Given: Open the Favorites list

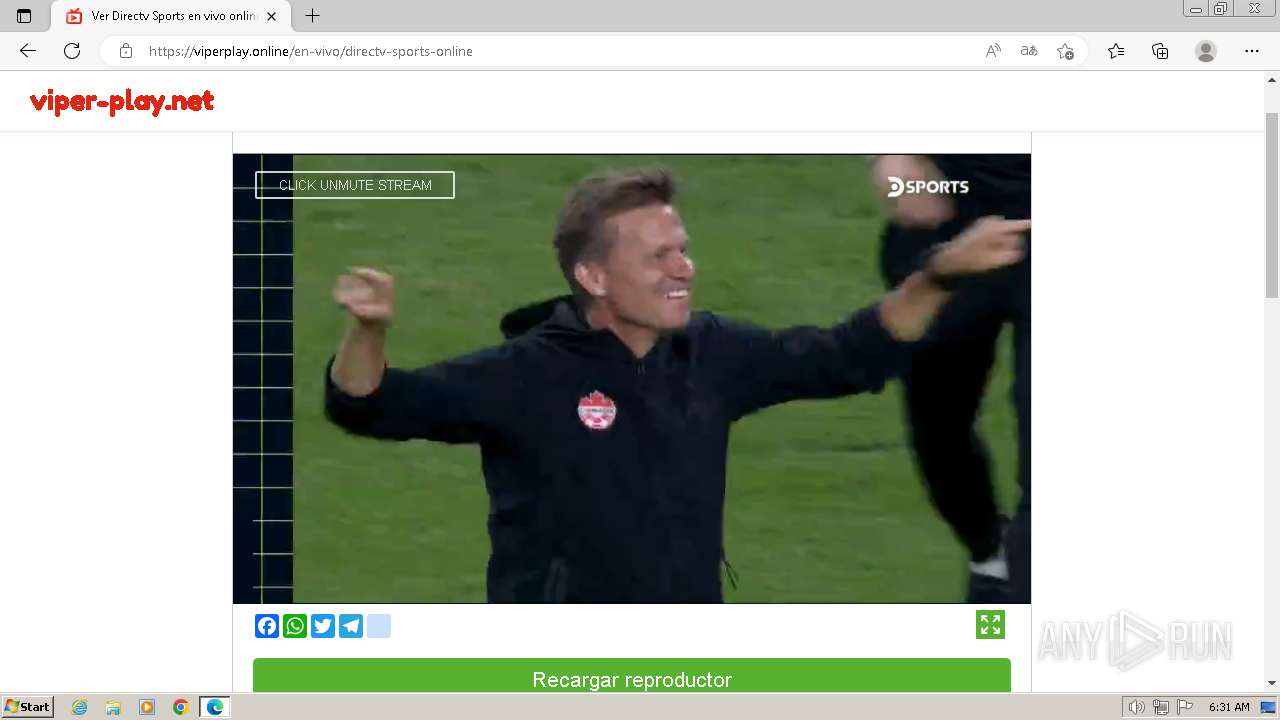Looking at the screenshot, I should [x=1116, y=51].
